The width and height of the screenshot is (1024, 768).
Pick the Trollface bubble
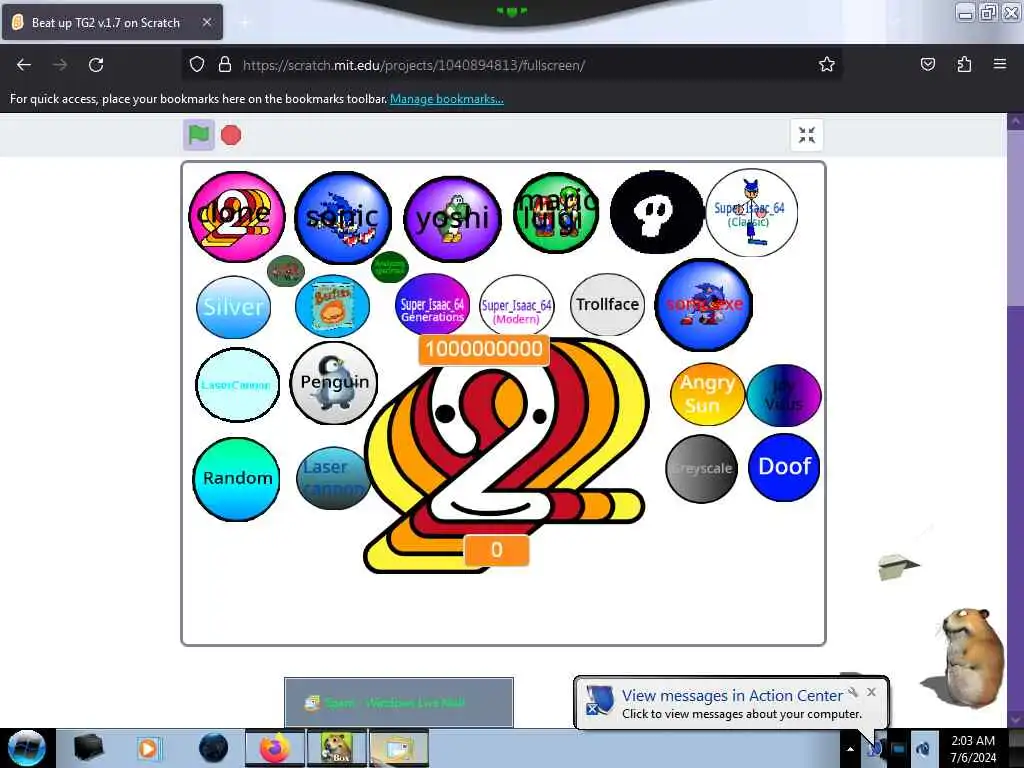pos(607,304)
